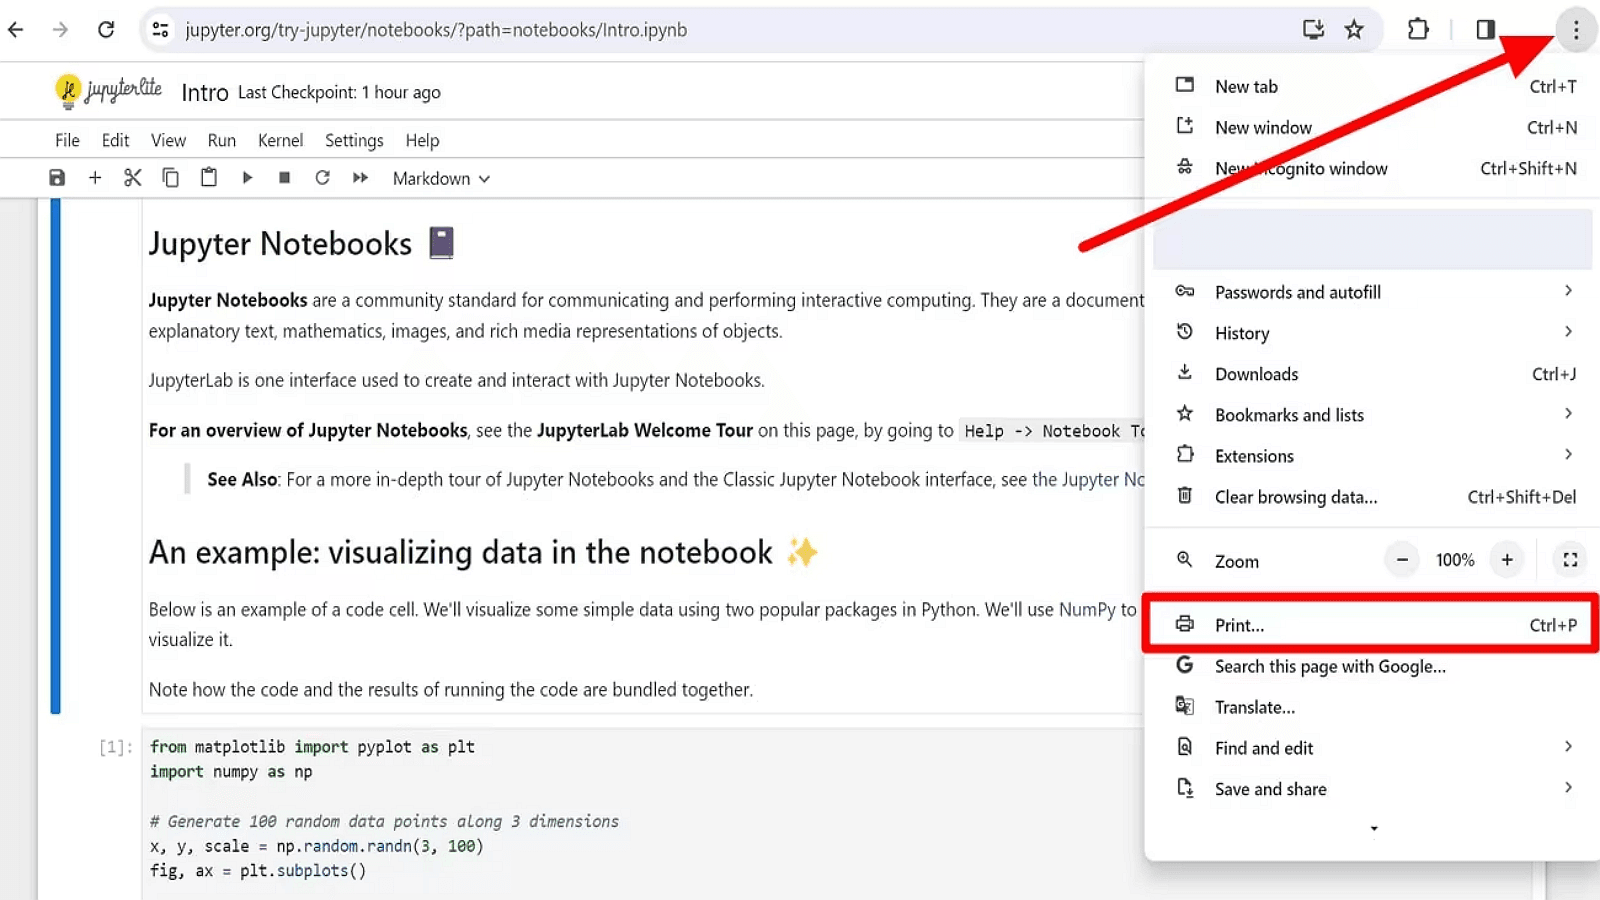Open the Run menu
The image size is (1600, 900).
tap(222, 141)
